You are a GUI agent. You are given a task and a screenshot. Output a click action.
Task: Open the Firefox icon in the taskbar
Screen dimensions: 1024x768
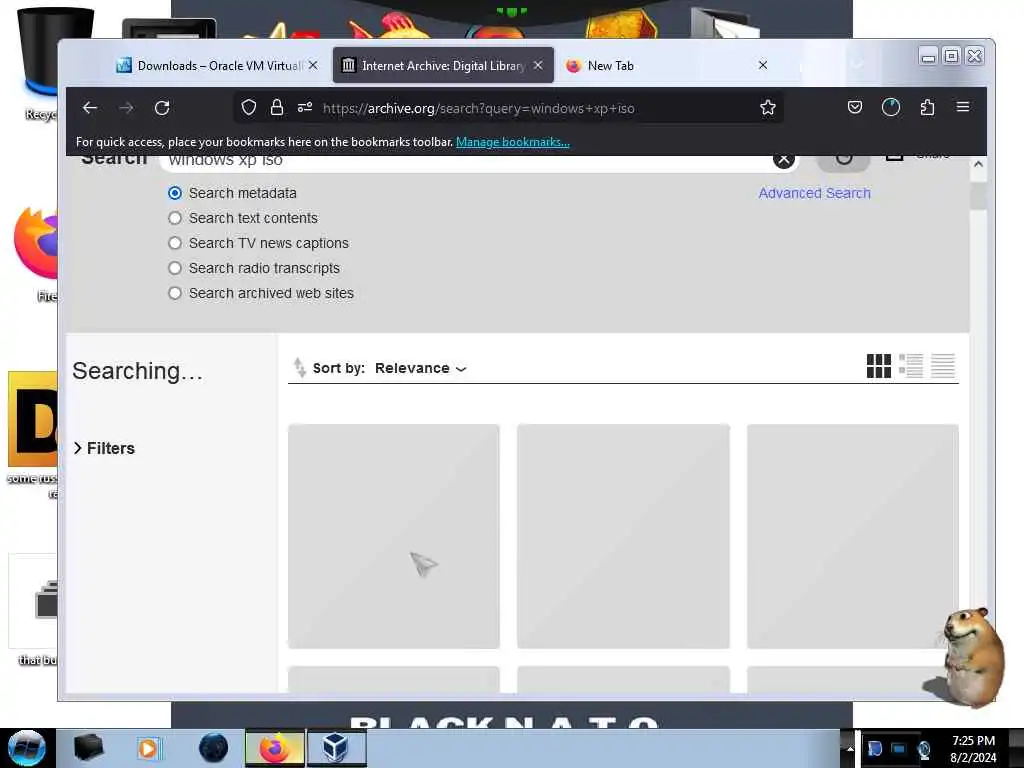[x=275, y=748]
